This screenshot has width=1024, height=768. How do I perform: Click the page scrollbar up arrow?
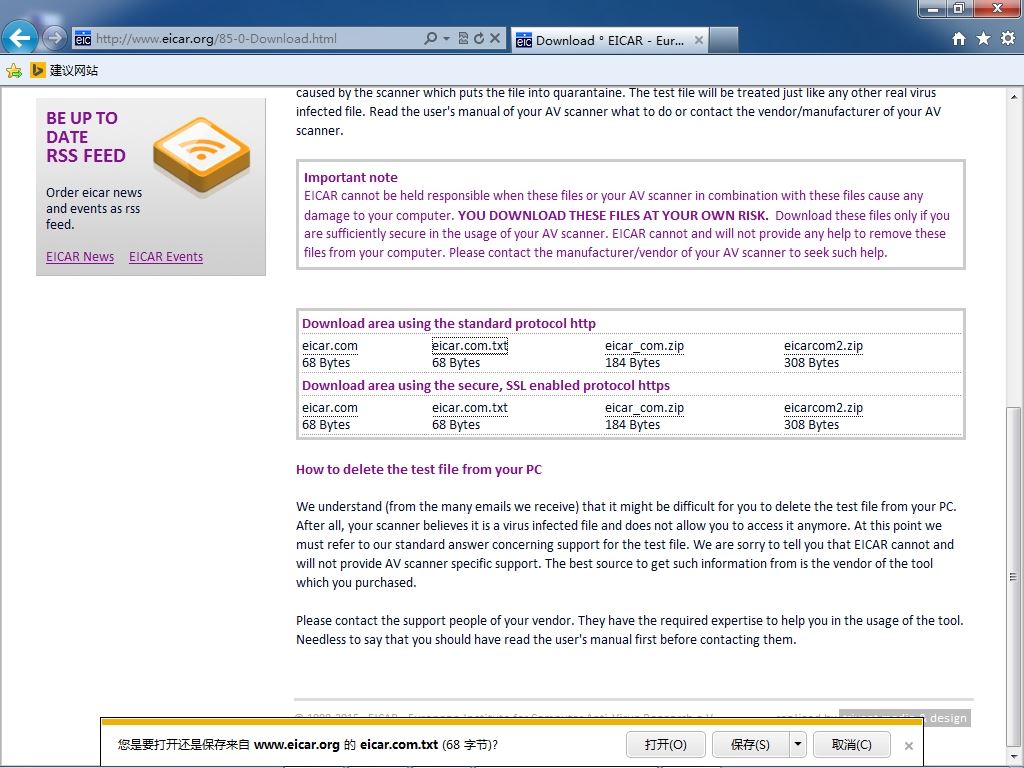click(x=1014, y=97)
